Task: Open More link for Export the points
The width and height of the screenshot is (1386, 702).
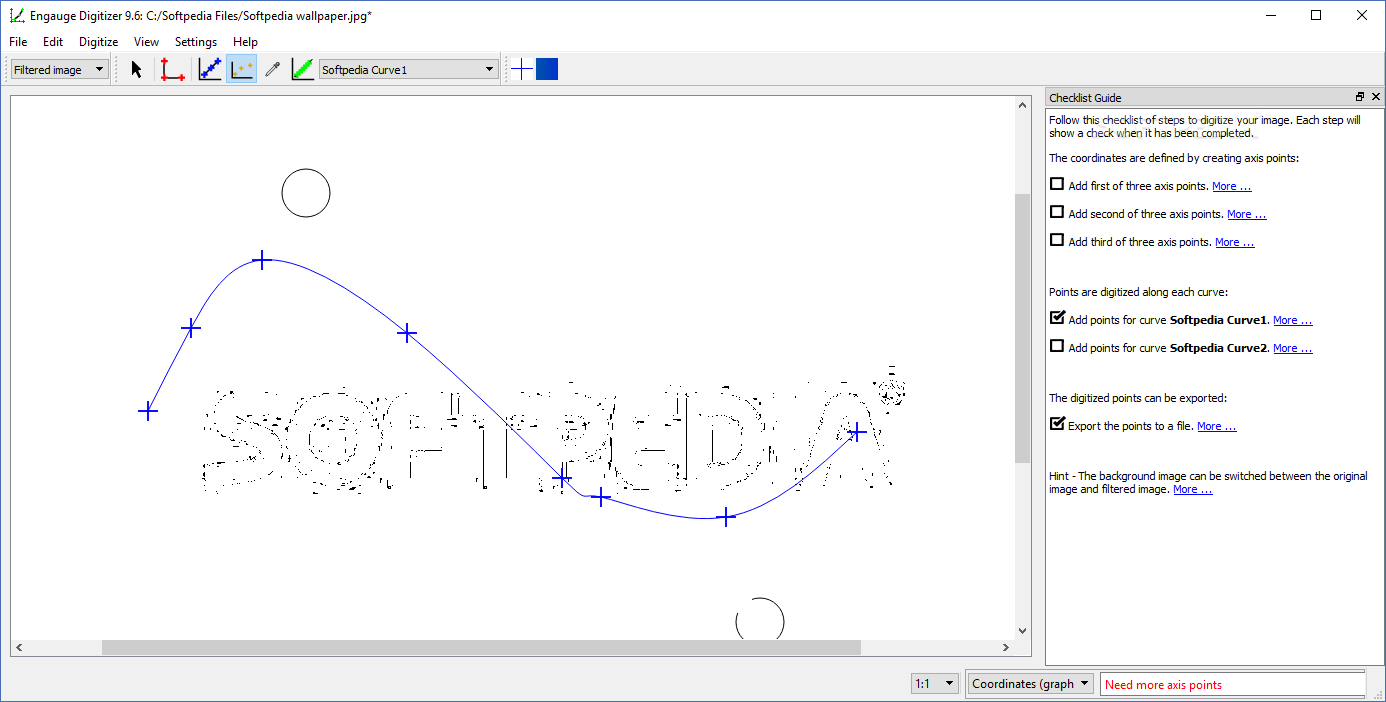Action: click(x=1216, y=426)
